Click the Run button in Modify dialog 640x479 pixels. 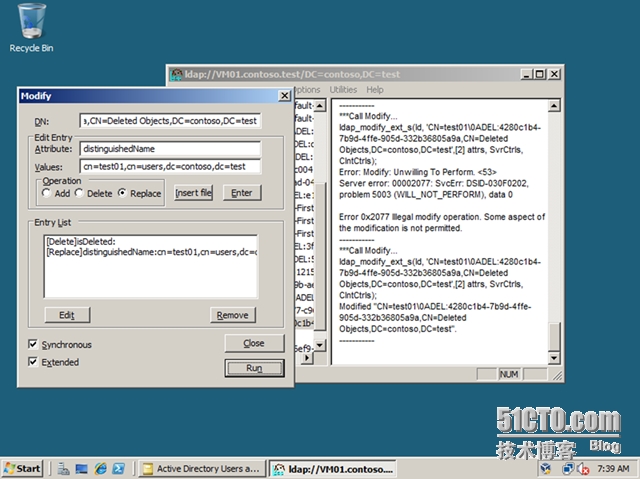254,368
